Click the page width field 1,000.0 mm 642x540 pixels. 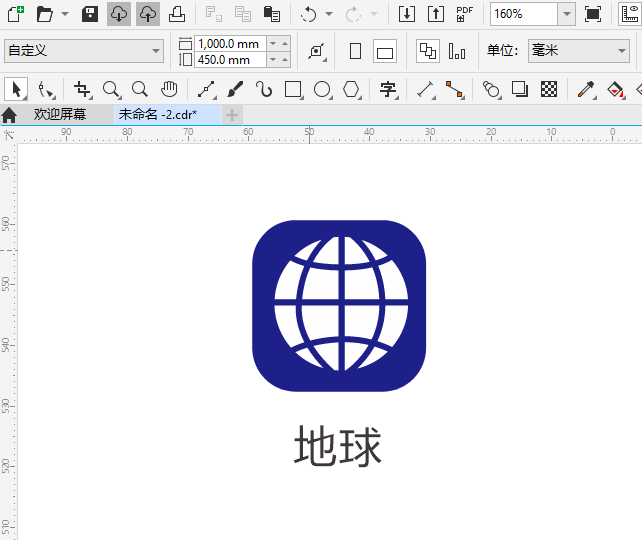coord(231,43)
